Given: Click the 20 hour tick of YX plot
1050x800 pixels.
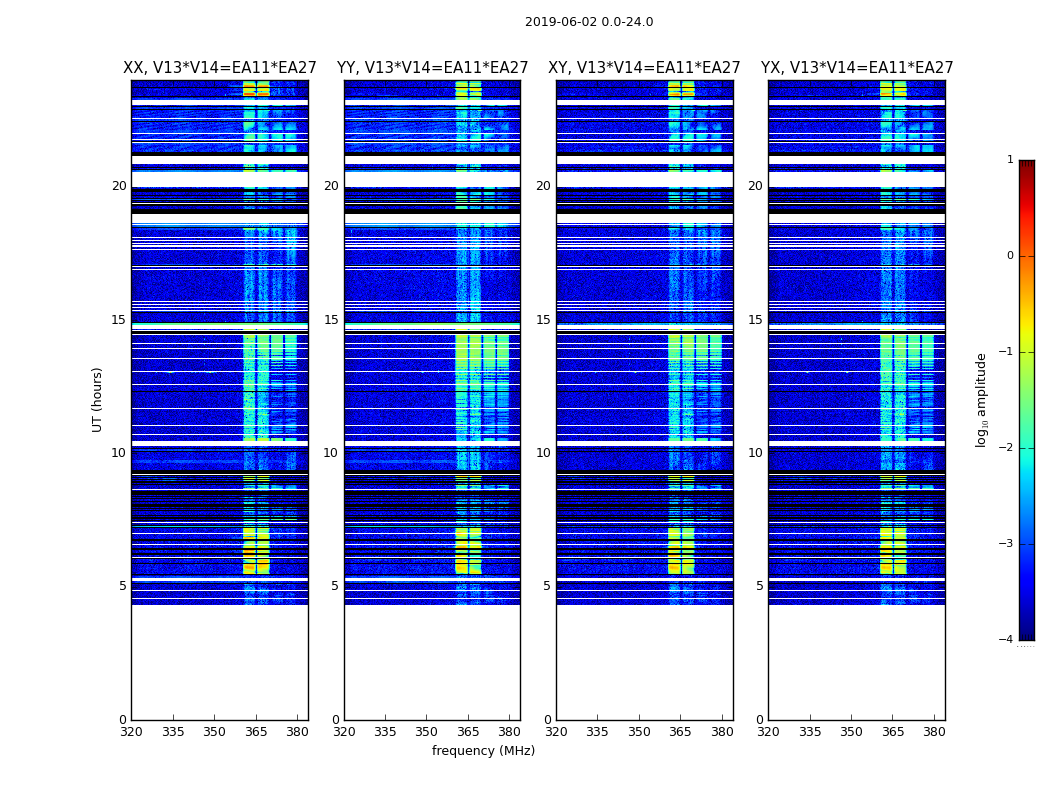Looking at the screenshot, I should [755, 186].
